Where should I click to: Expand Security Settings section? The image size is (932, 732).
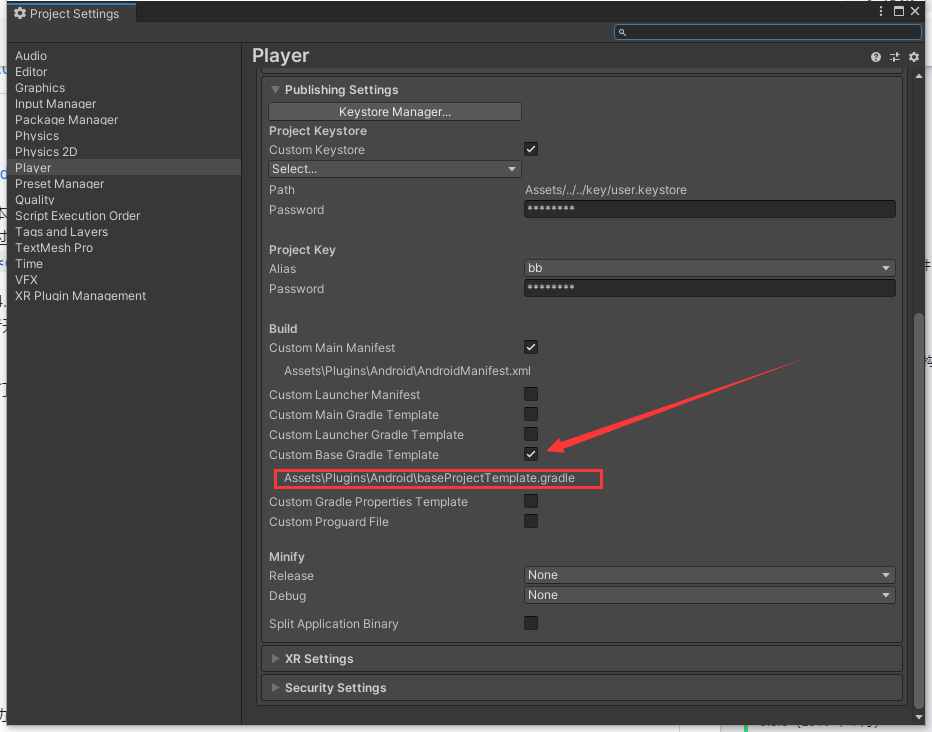click(x=275, y=688)
